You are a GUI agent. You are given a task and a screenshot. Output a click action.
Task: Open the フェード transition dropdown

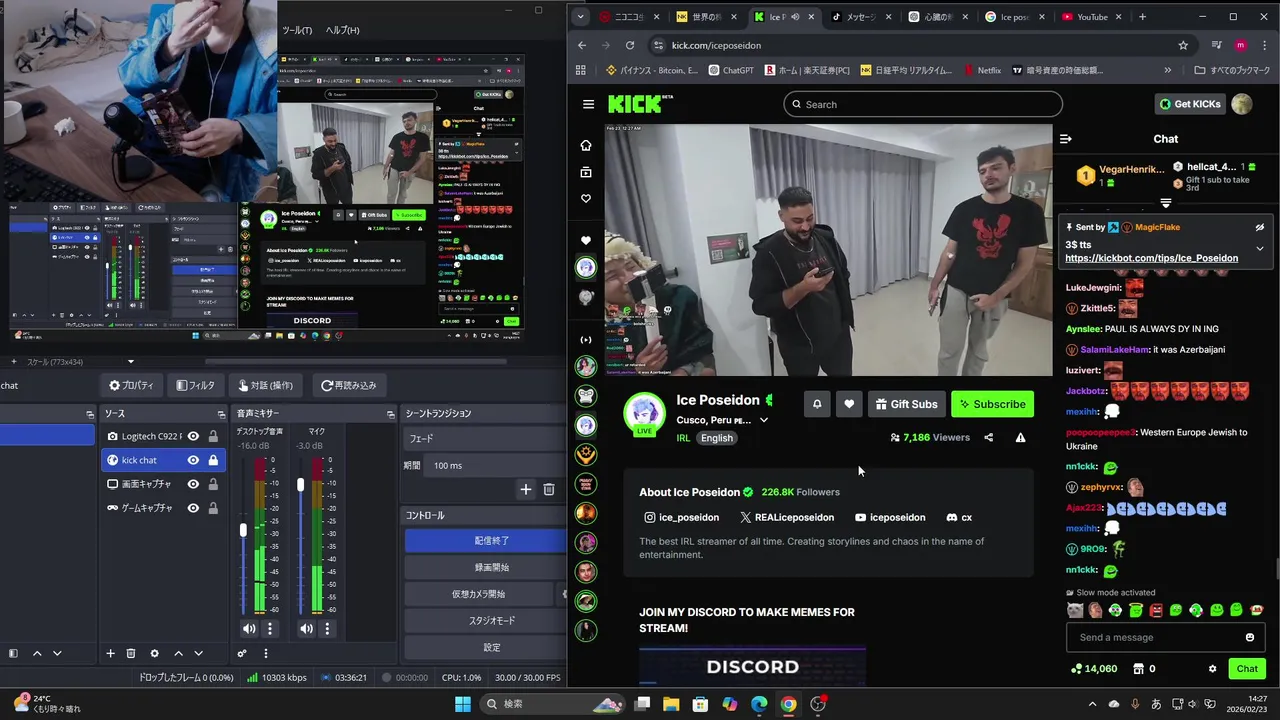(x=484, y=438)
